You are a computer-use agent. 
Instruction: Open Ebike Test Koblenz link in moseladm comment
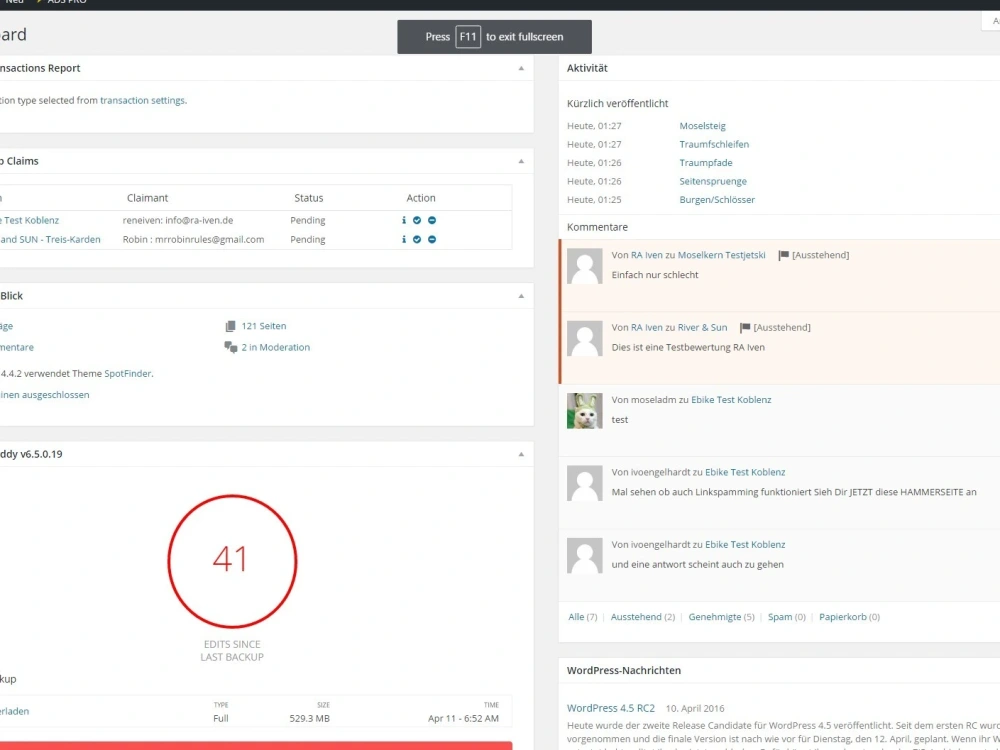coord(731,399)
